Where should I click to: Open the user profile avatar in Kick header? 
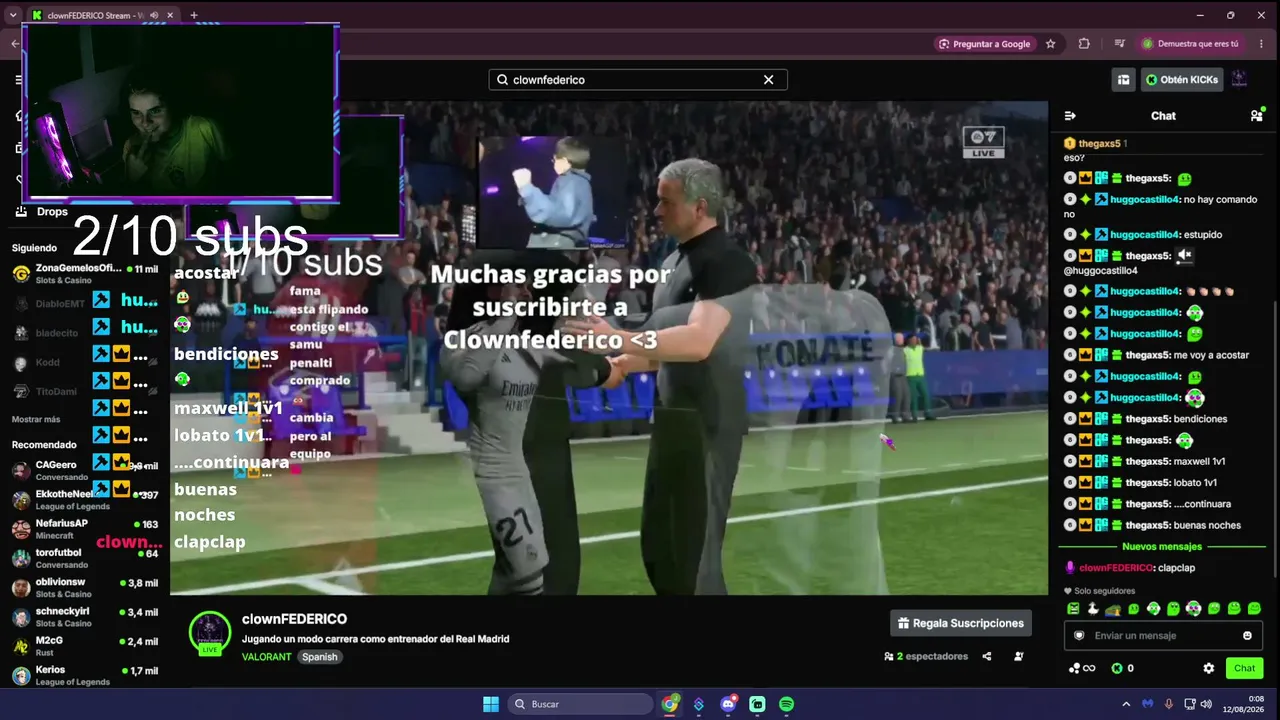pos(1239,79)
